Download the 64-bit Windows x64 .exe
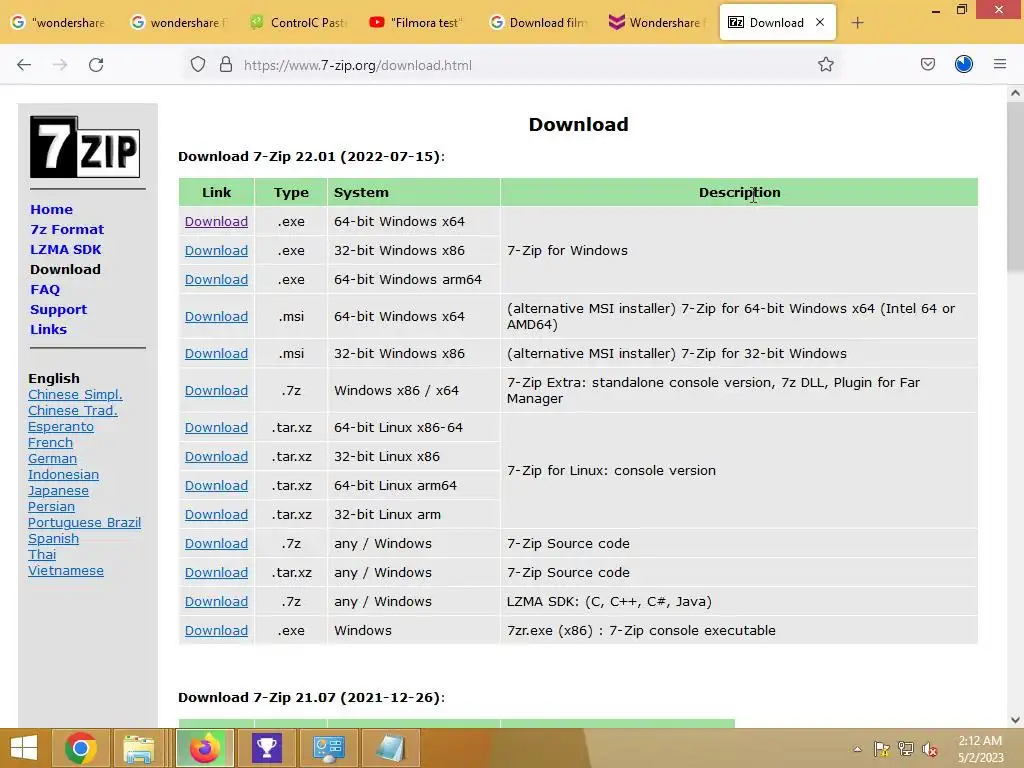Screen dimensions: 1024x768 [216, 221]
